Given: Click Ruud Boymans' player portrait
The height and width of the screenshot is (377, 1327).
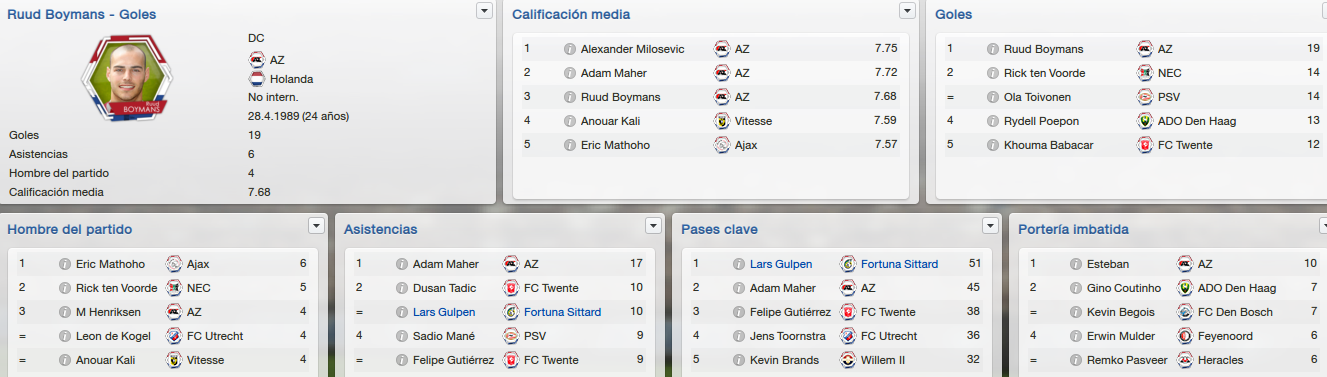Looking at the screenshot, I should coord(127,75).
